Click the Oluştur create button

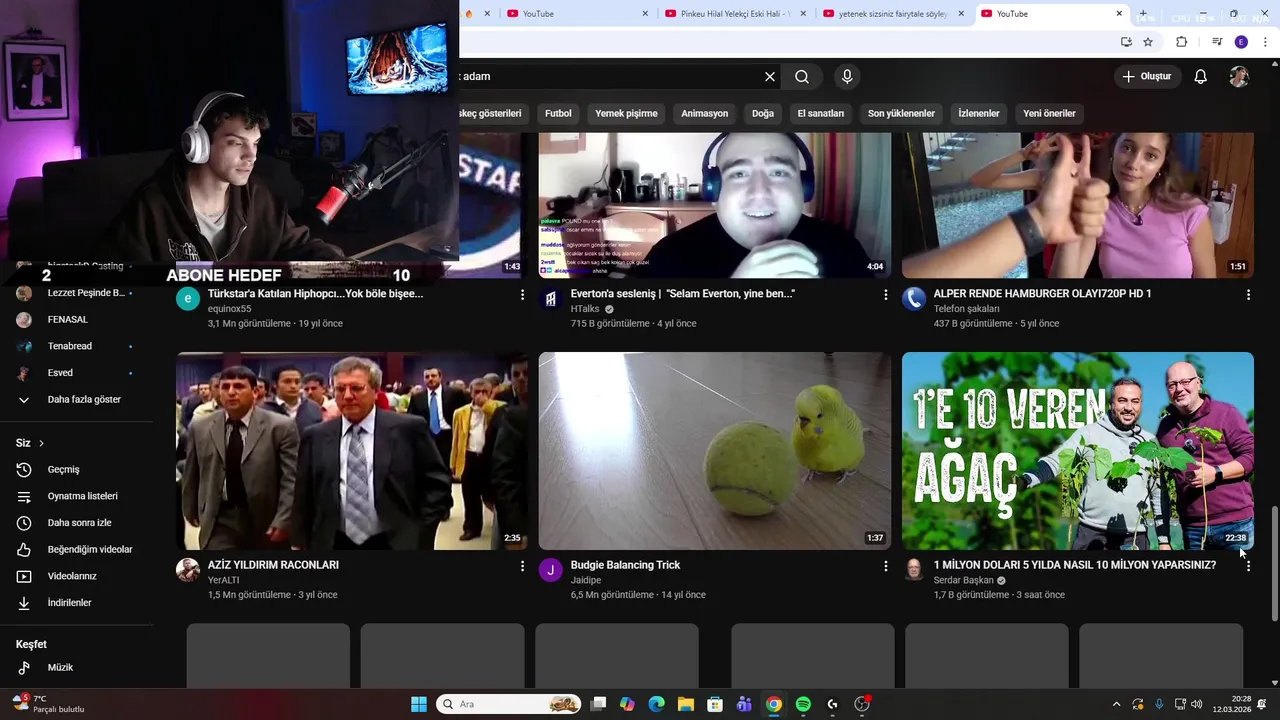(1146, 77)
